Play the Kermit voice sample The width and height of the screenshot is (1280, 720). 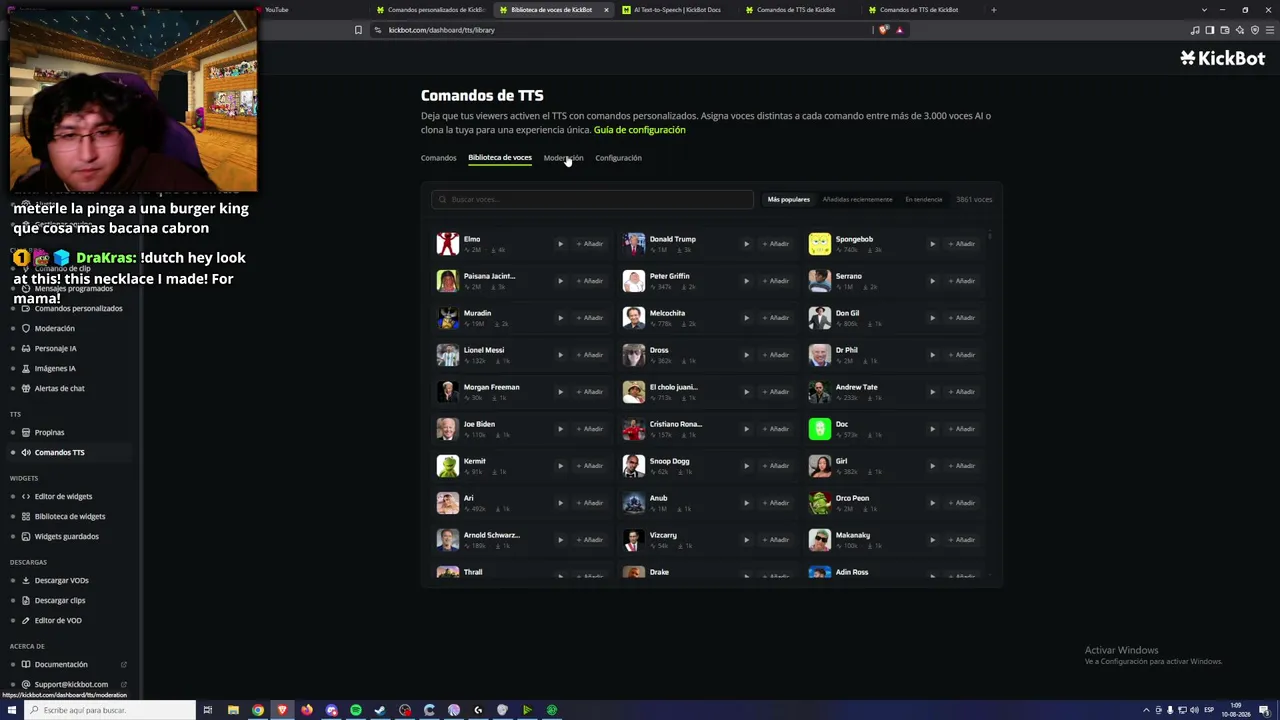click(x=560, y=466)
